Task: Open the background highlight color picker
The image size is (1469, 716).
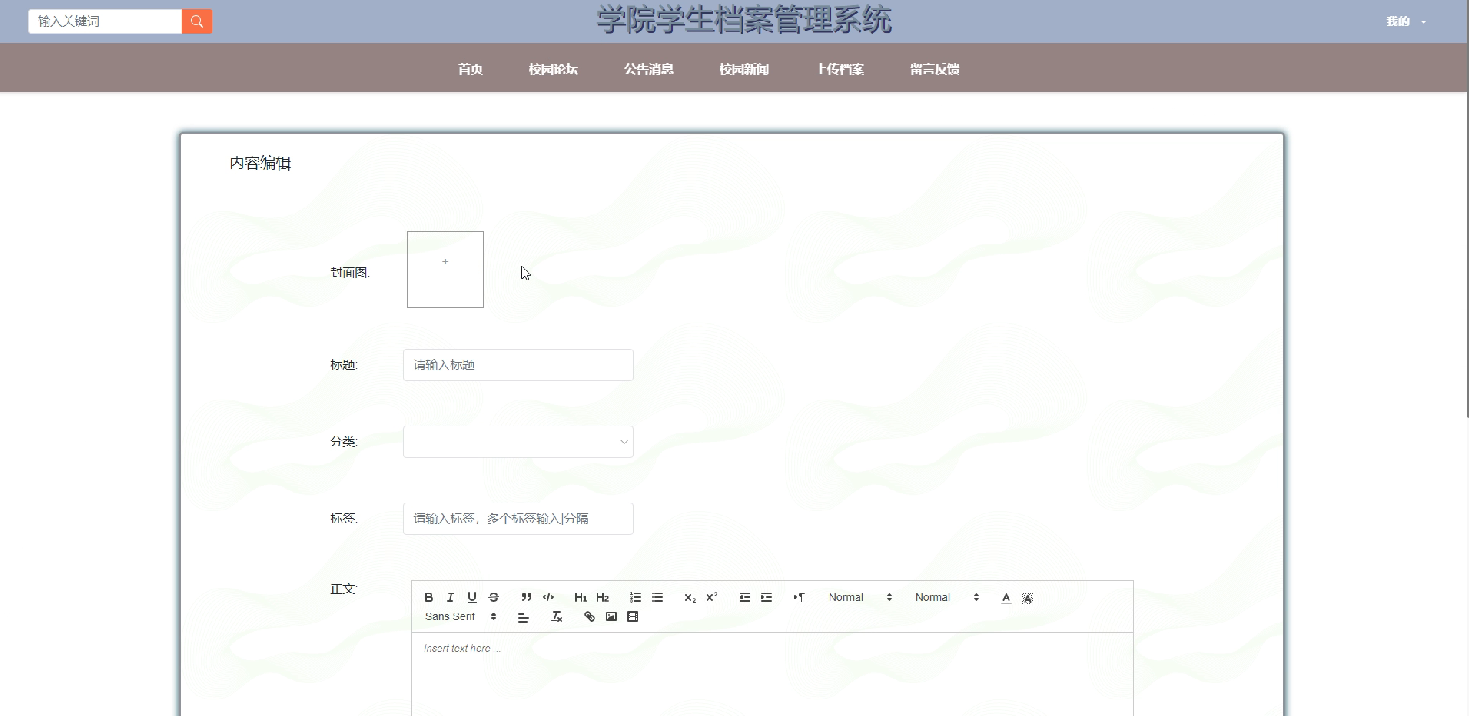Action: (1027, 597)
